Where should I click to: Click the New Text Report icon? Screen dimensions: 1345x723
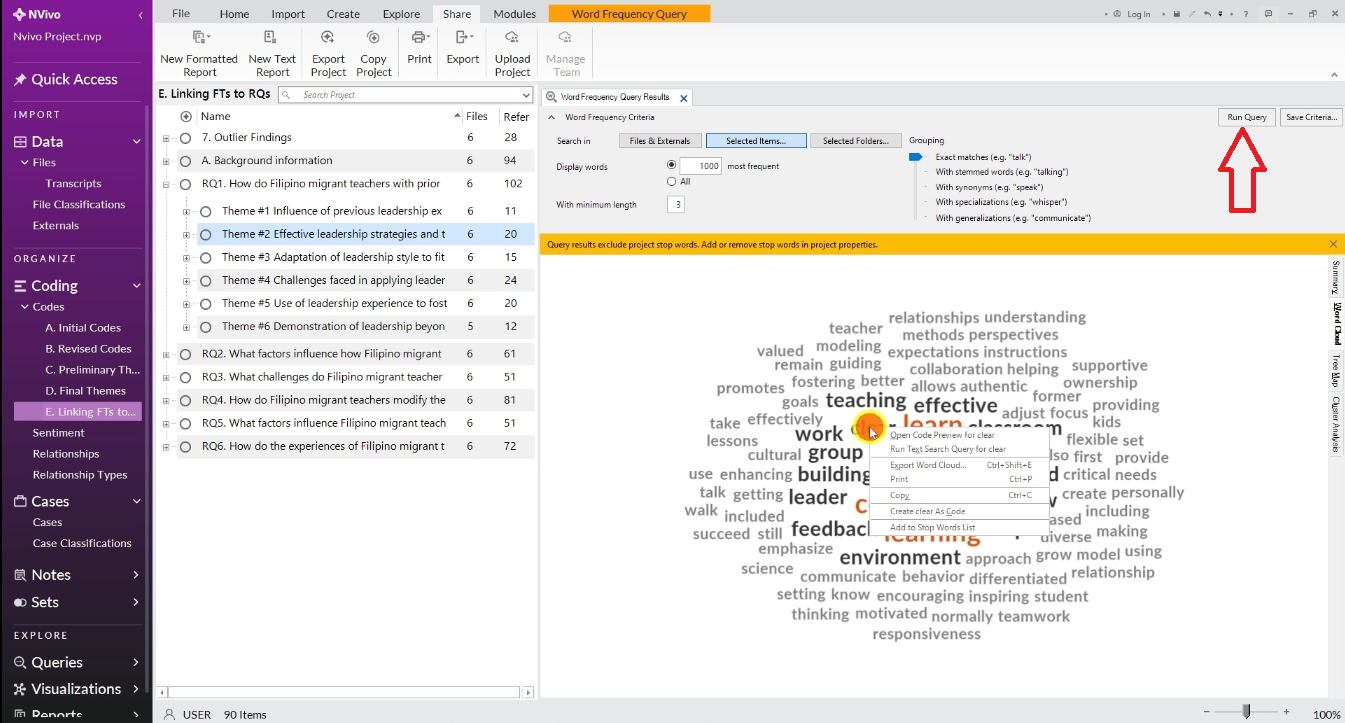point(271,38)
